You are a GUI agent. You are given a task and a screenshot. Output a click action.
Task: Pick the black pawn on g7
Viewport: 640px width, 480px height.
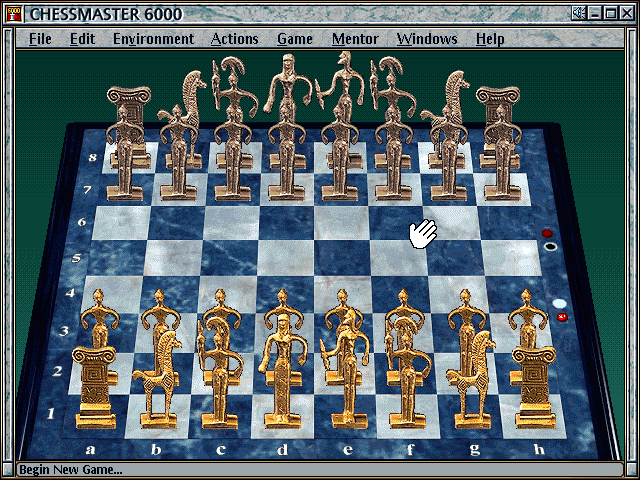tap(448, 155)
